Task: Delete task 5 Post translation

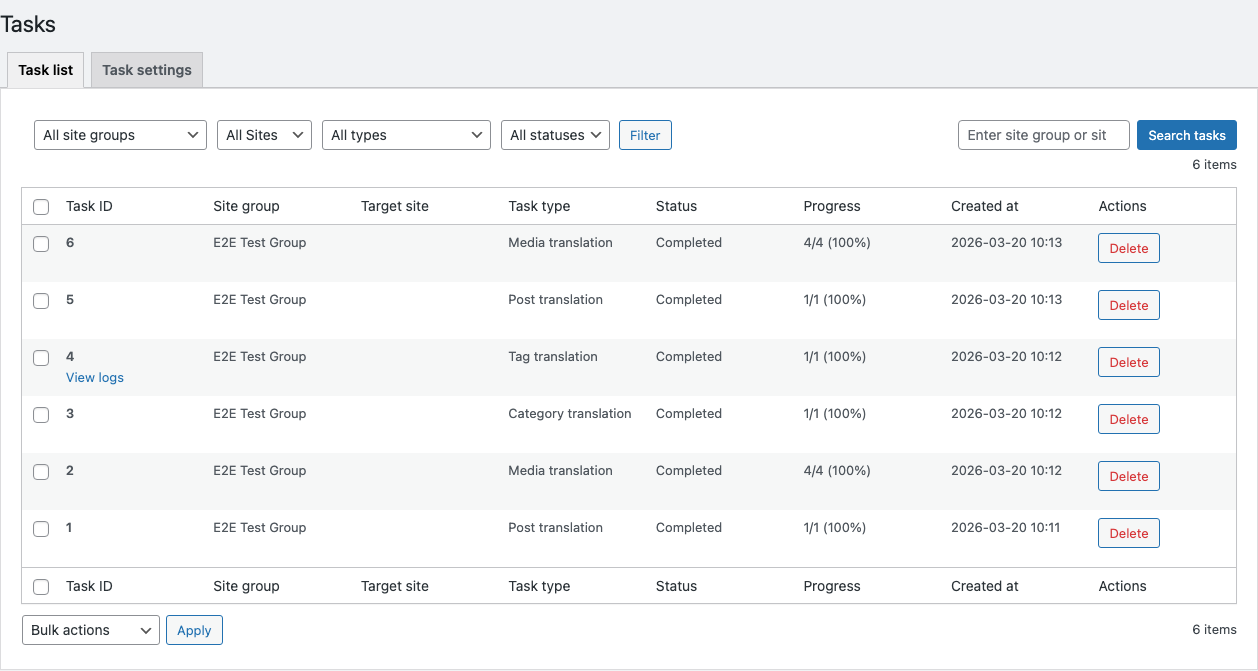Action: point(1129,305)
